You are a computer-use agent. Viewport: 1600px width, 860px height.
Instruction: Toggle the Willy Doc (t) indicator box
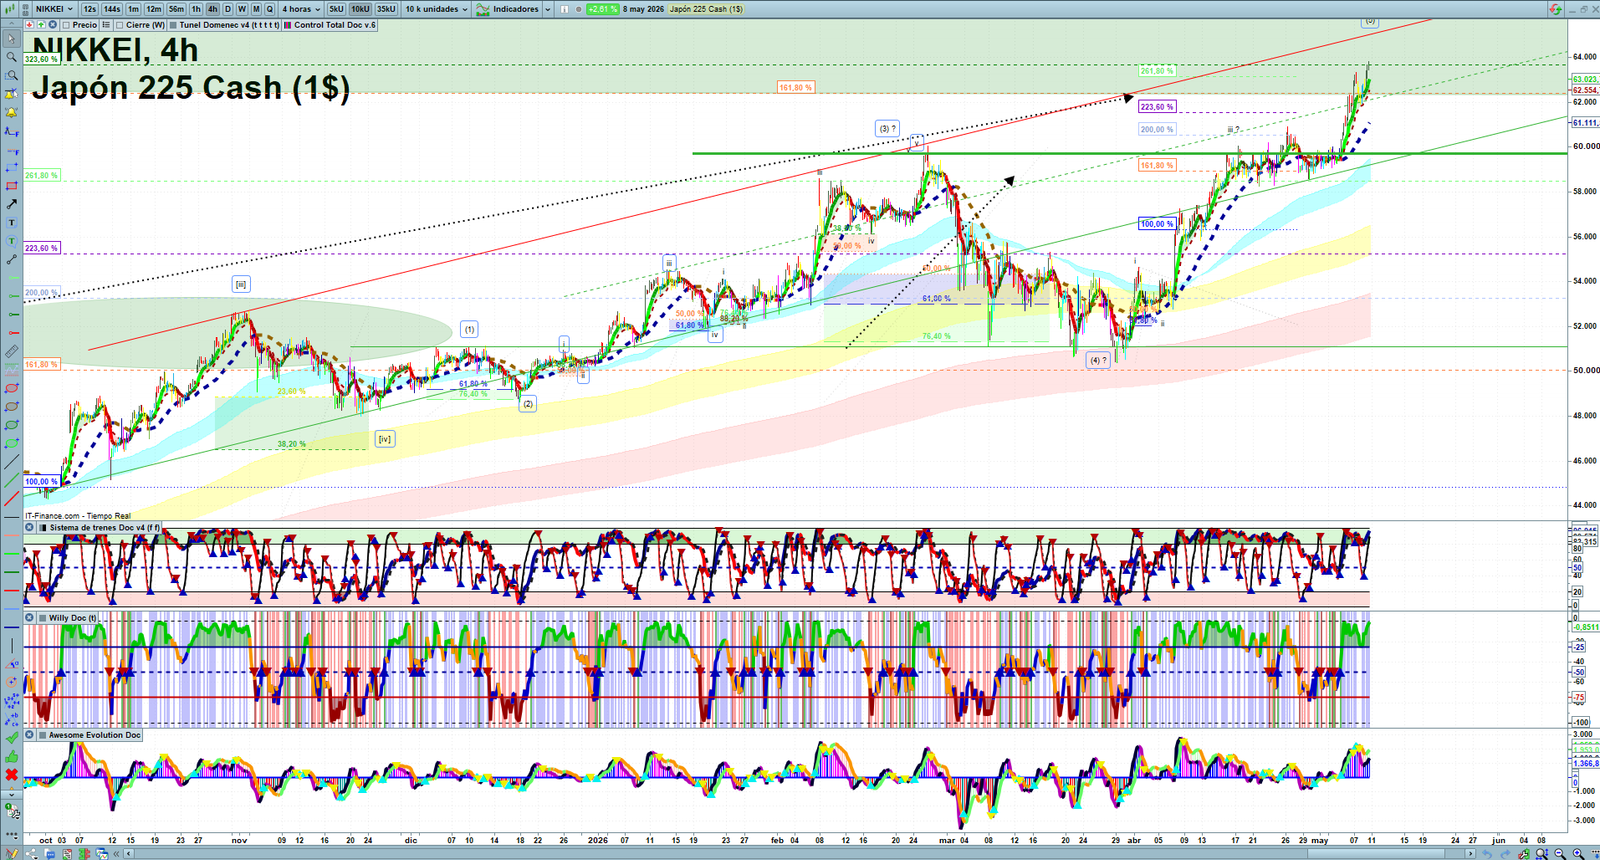42,618
